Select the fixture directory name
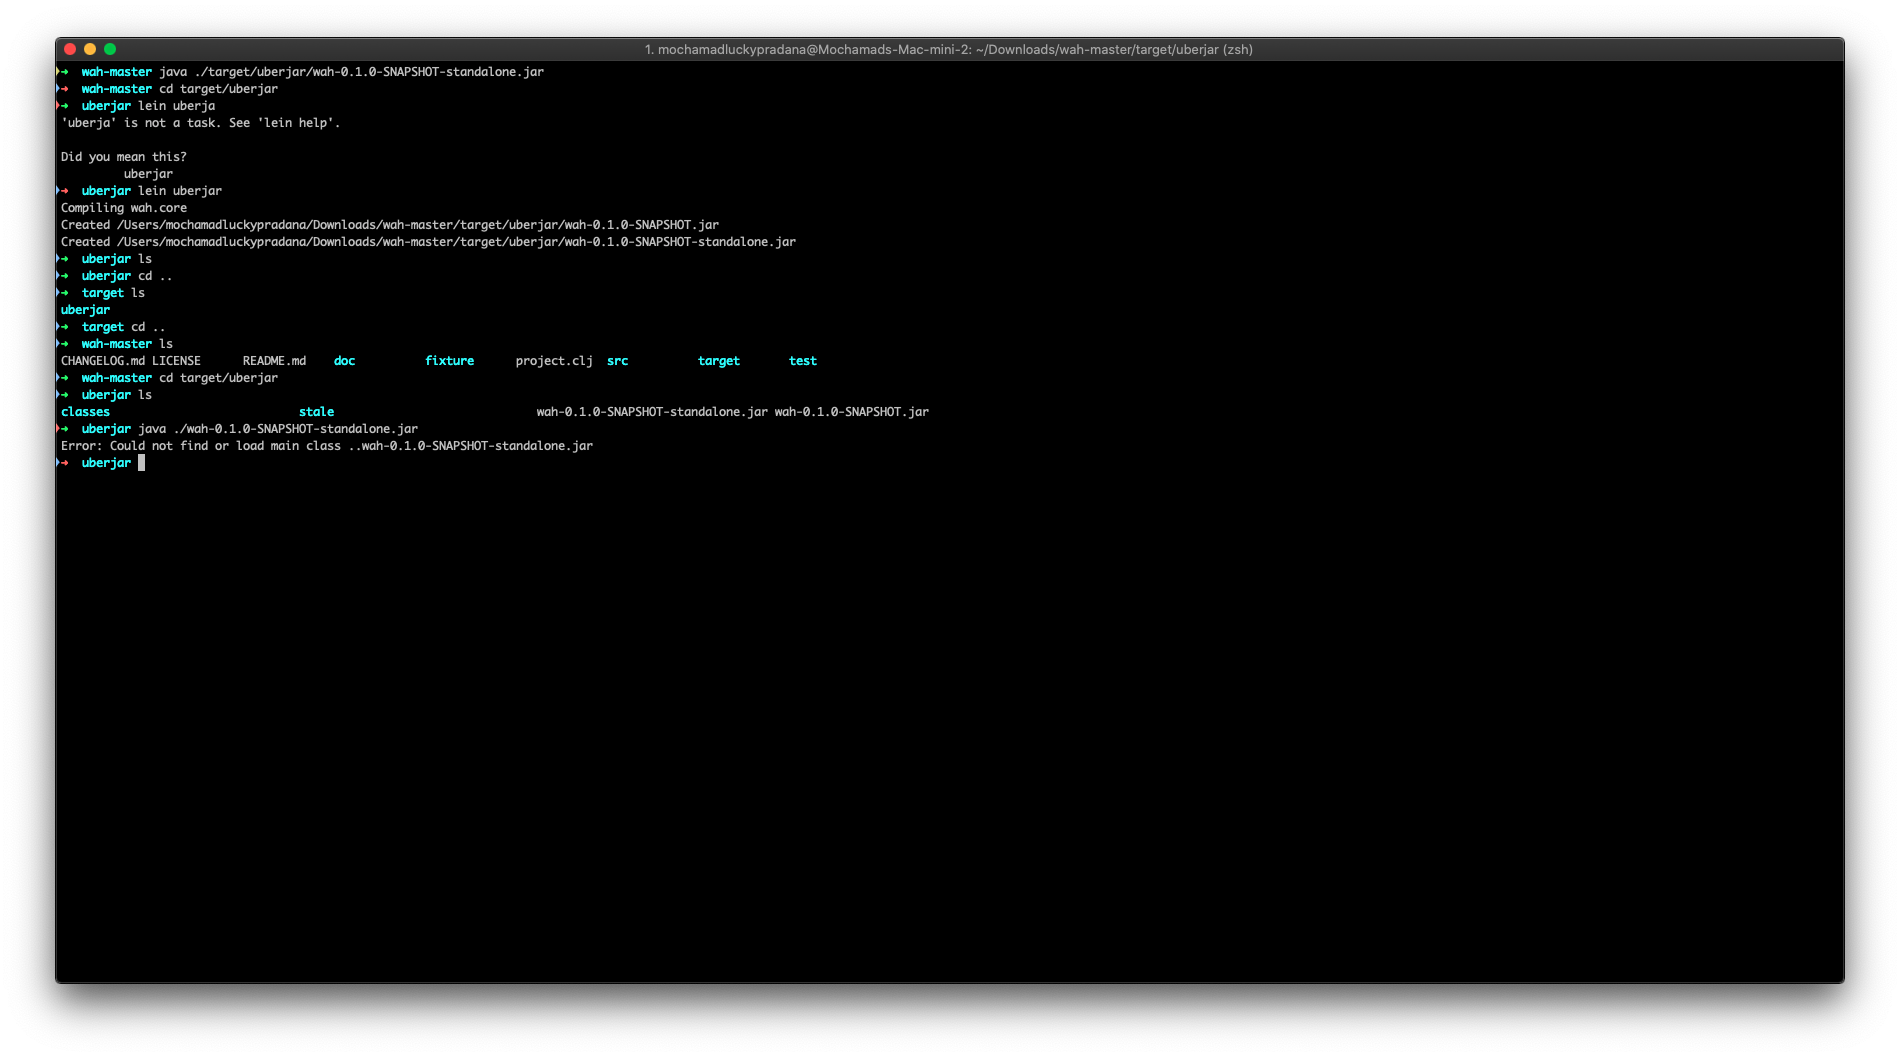This screenshot has height=1057, width=1900. (x=450, y=360)
